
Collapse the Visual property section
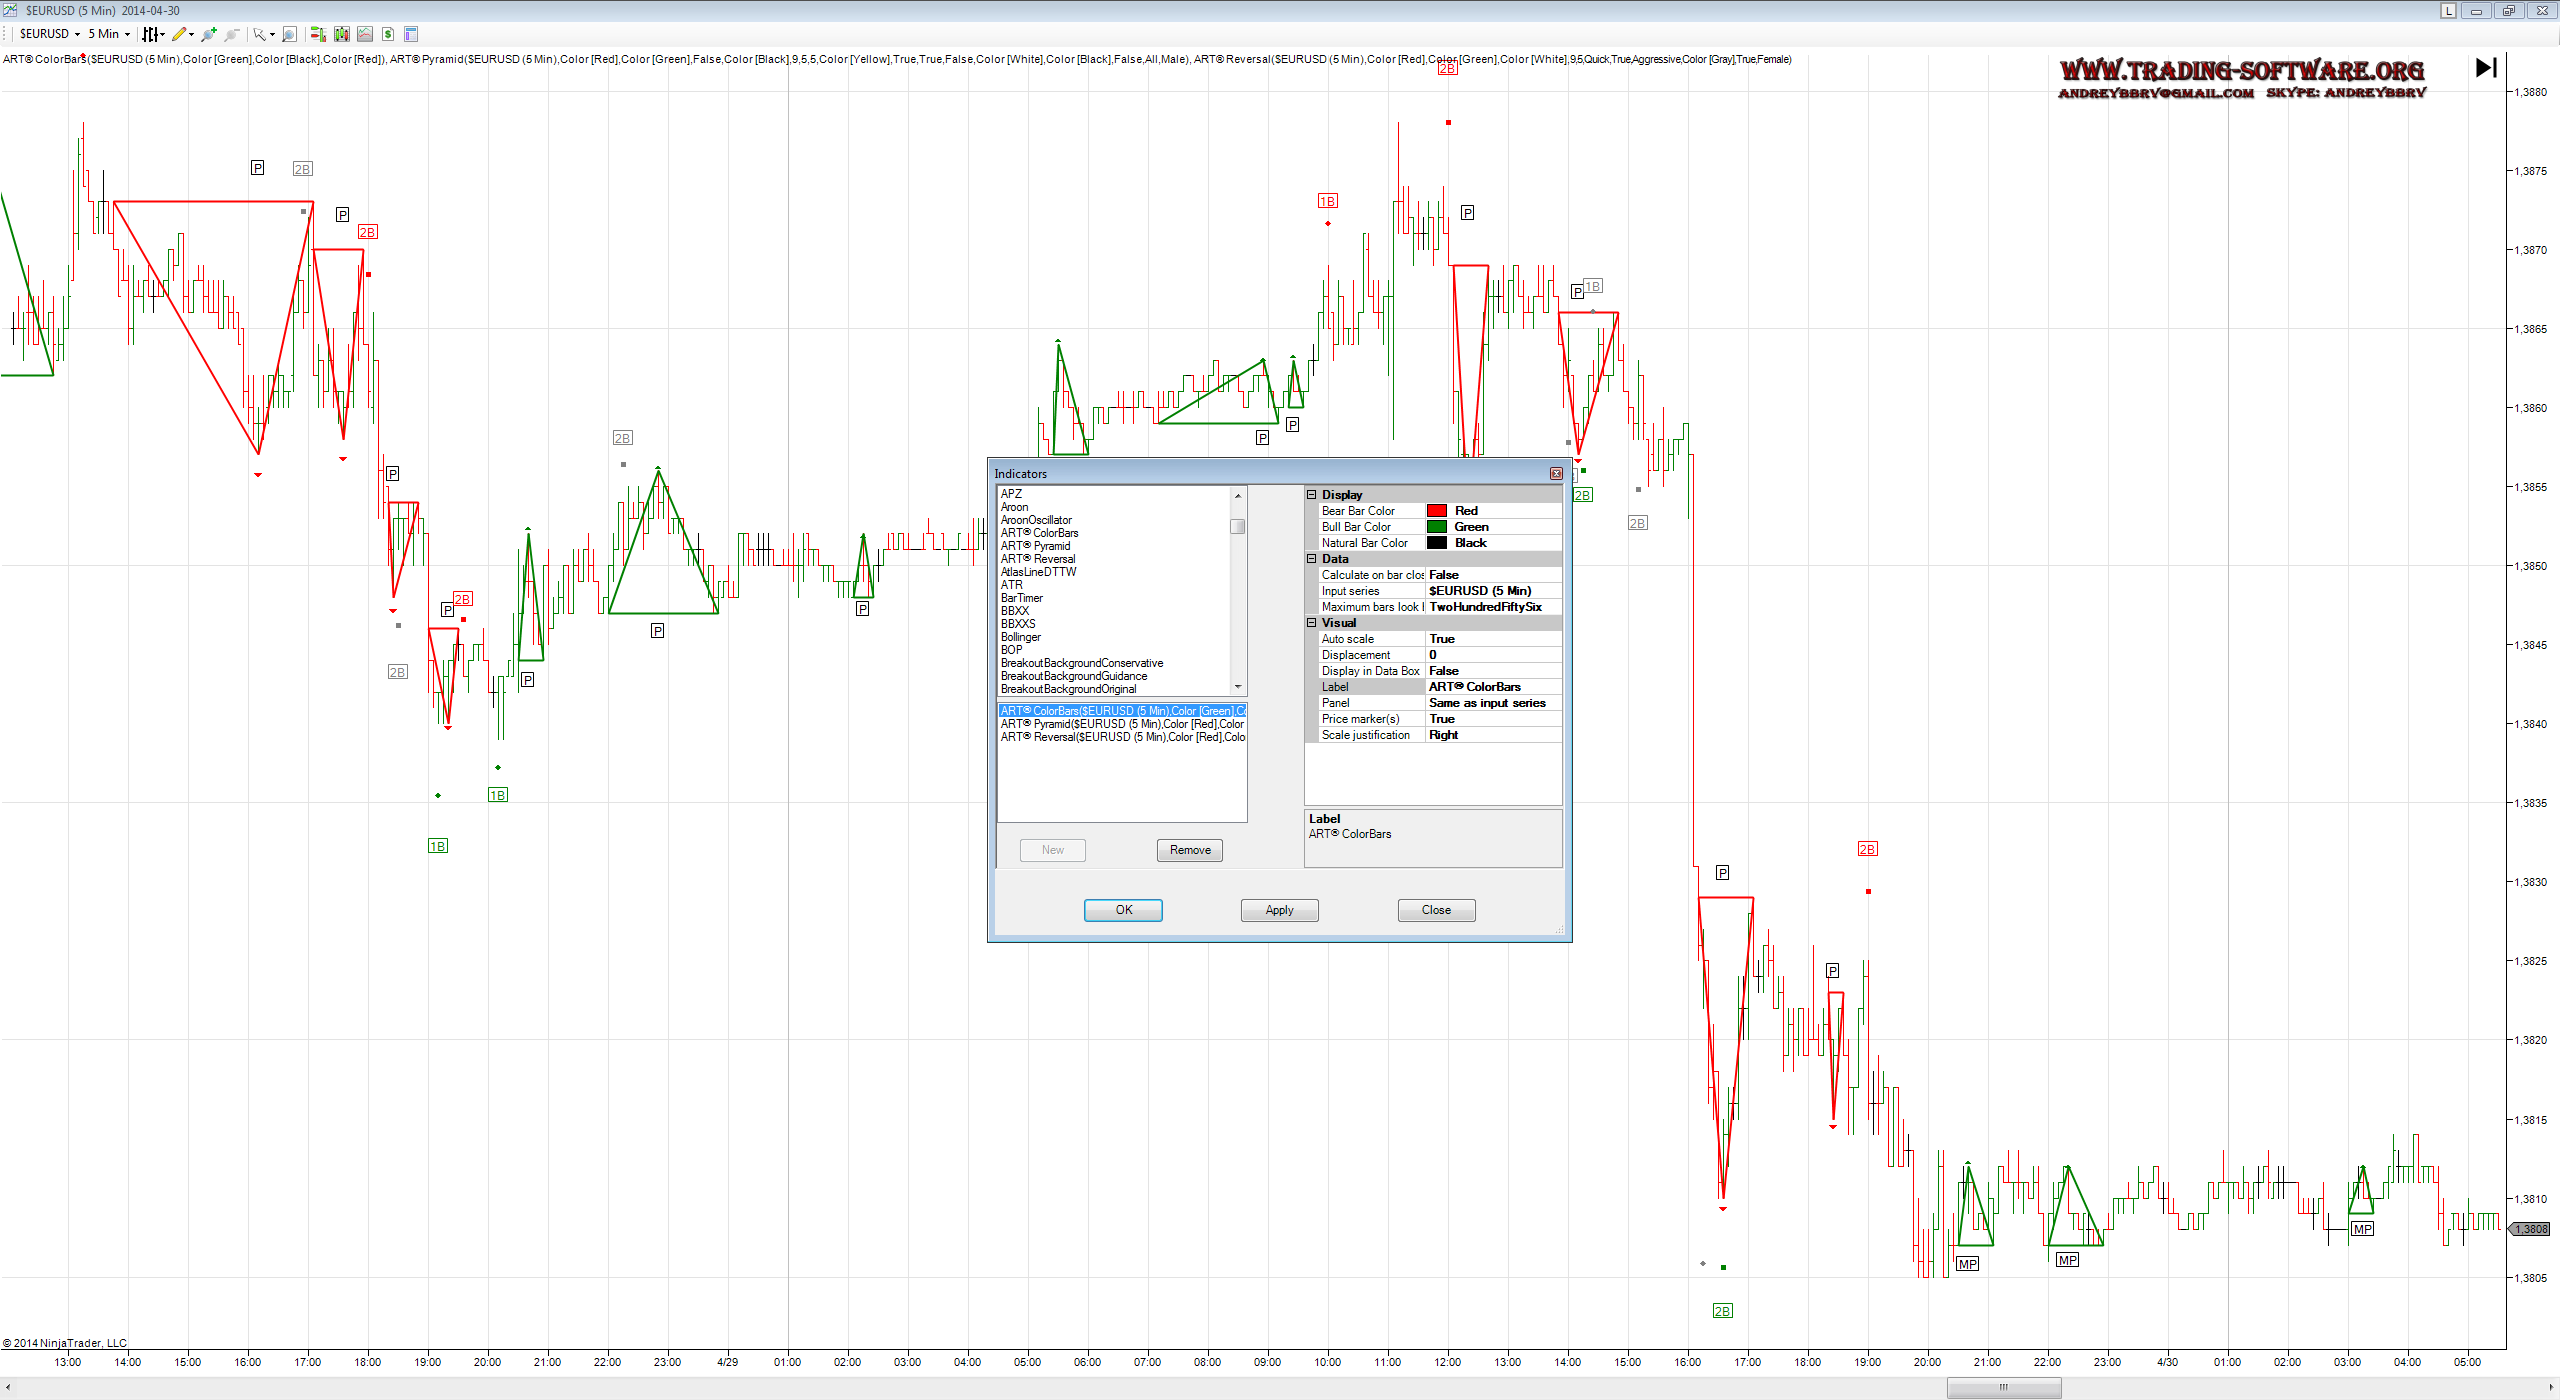(x=1311, y=623)
